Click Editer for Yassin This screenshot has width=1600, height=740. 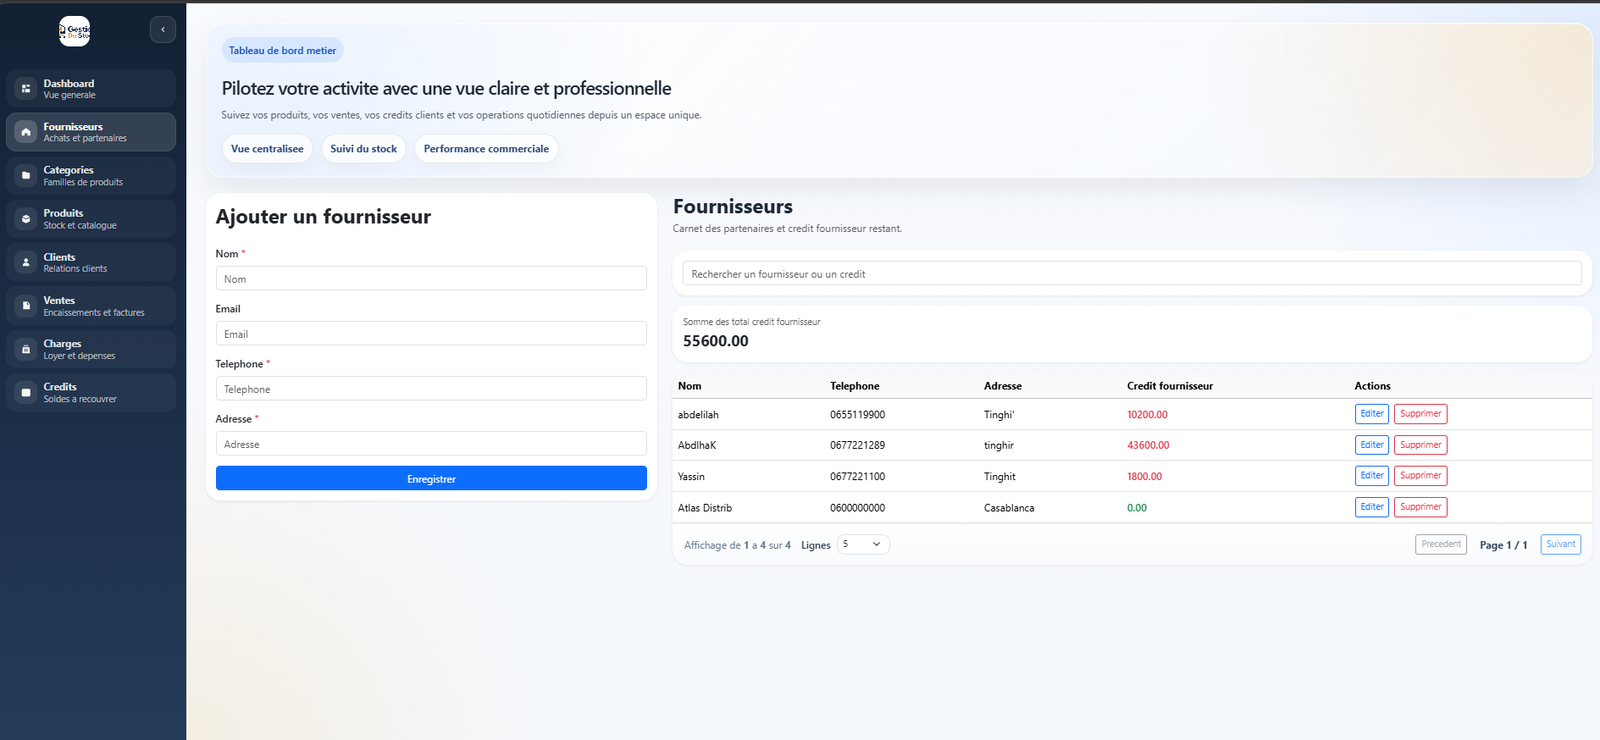pyautogui.click(x=1372, y=476)
